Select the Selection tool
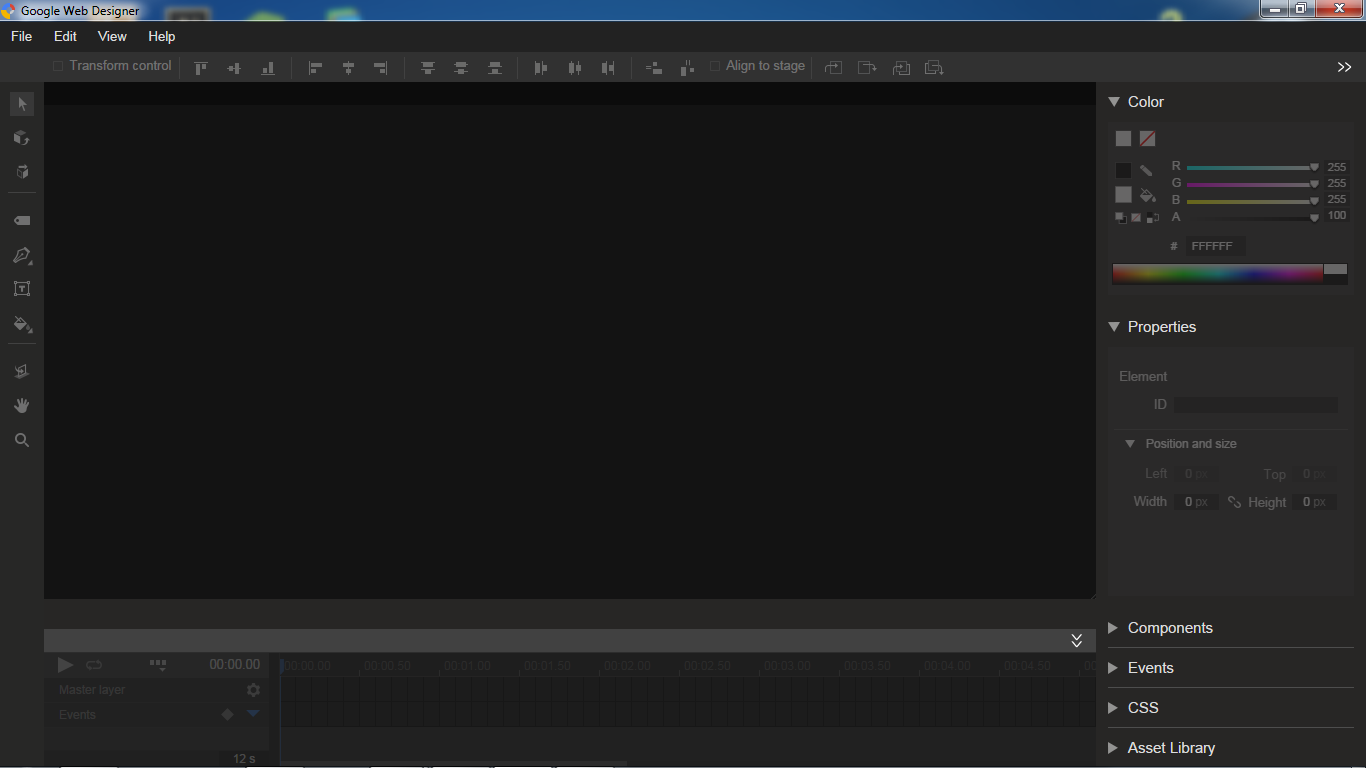1366x768 pixels. point(22,104)
